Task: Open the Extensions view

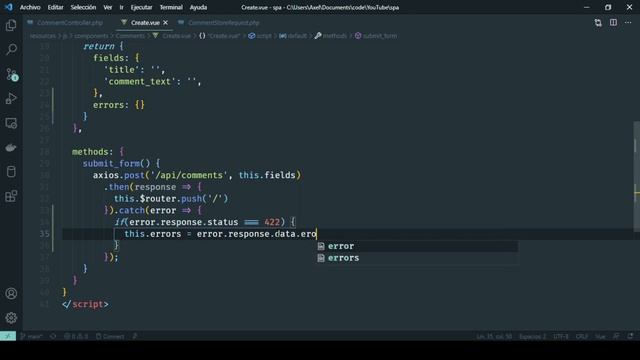Action: 11,196
